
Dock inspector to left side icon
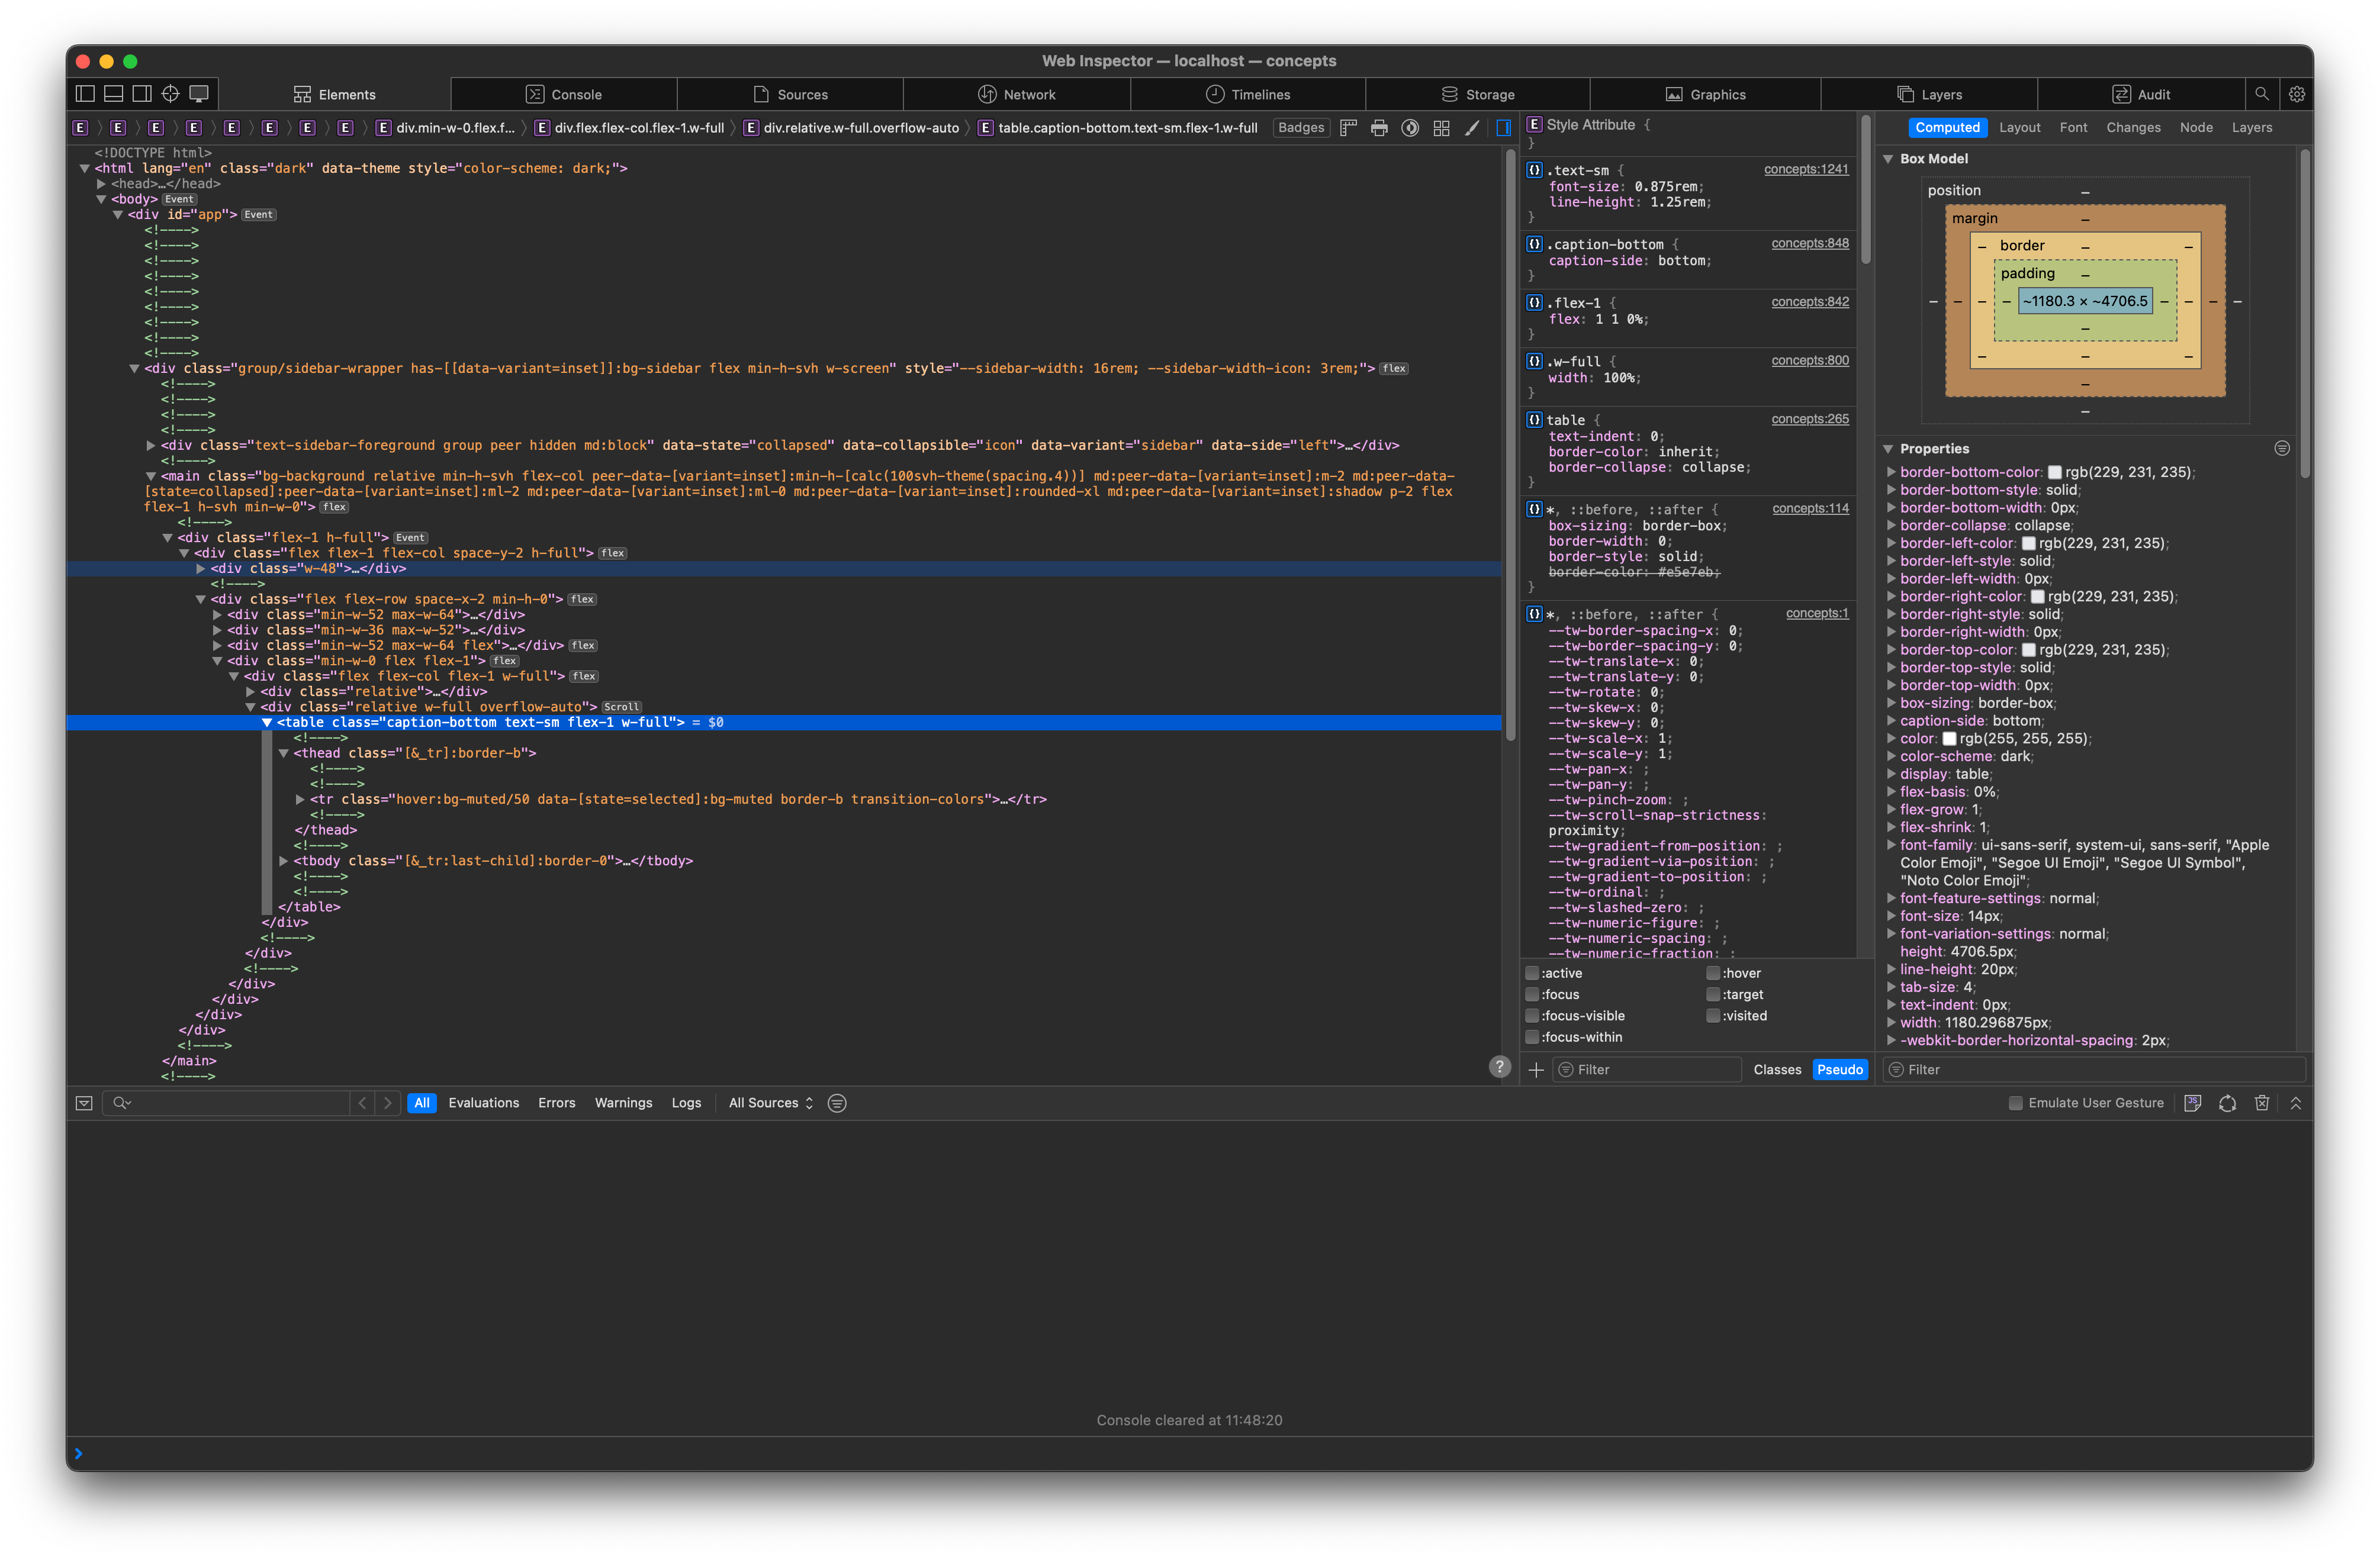(86, 94)
